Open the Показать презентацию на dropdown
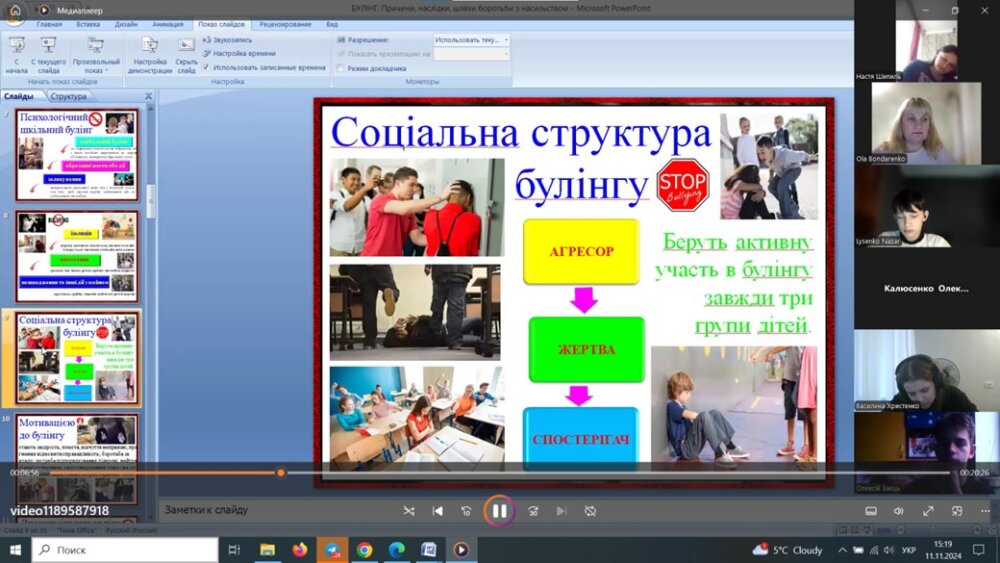 coord(471,54)
